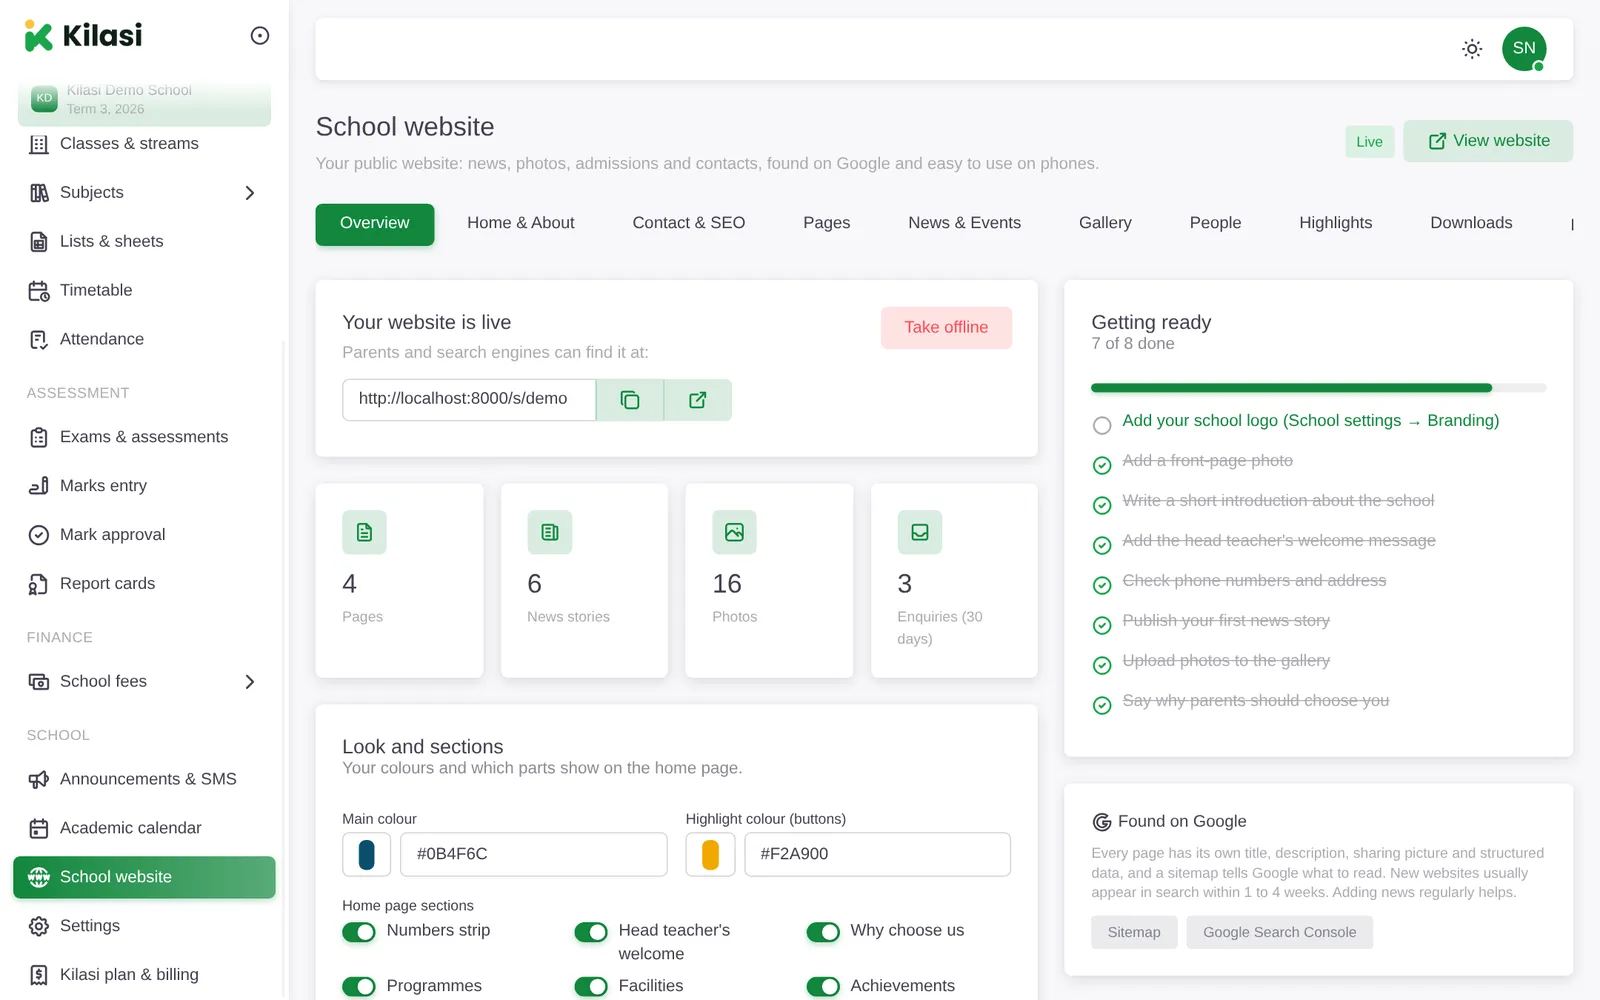
Task: Click the website URL text field
Action: coord(469,400)
